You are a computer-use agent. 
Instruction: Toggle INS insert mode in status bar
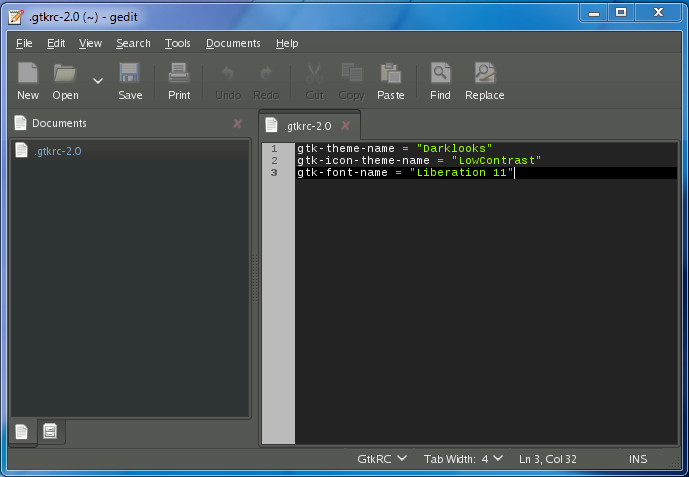click(x=637, y=459)
